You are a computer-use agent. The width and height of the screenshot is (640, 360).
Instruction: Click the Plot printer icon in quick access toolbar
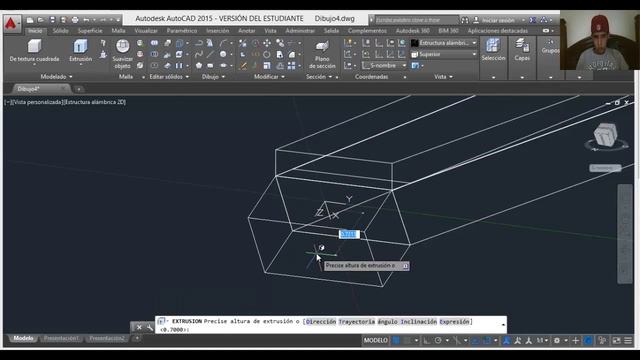(75, 20)
